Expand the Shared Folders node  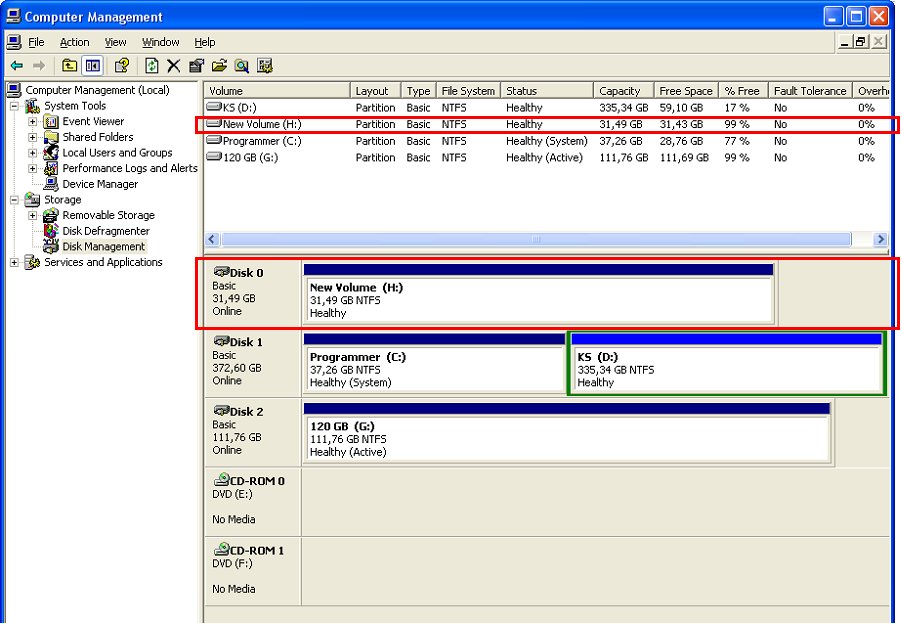33,137
